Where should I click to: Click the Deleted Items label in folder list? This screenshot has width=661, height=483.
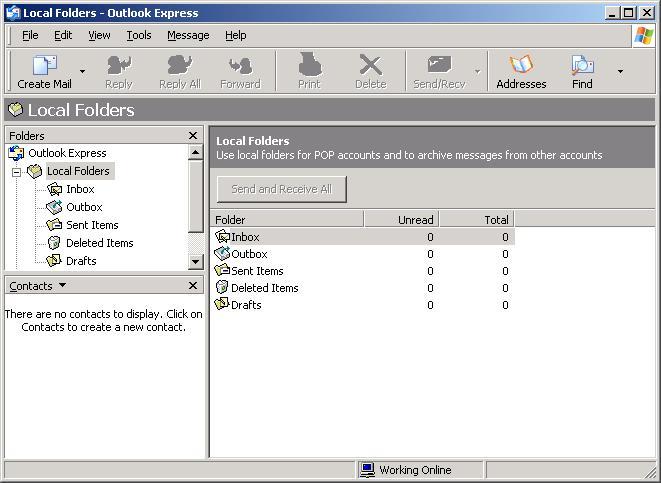point(265,288)
